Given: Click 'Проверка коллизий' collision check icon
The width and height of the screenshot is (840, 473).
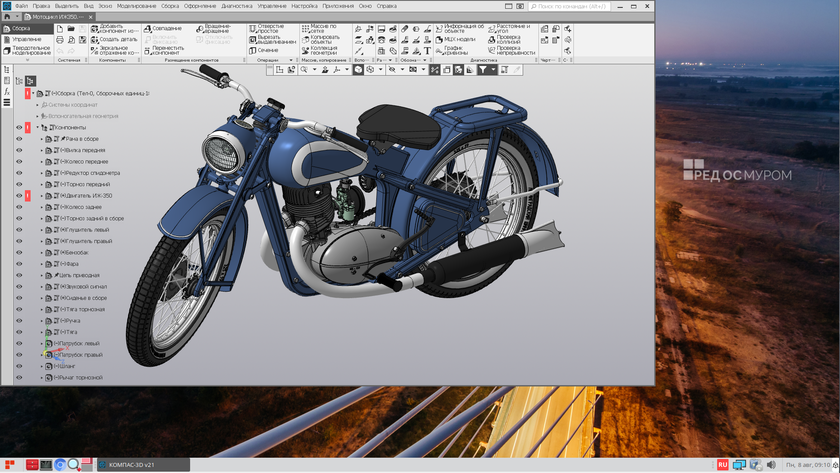Looking at the screenshot, I should pyautogui.click(x=492, y=40).
